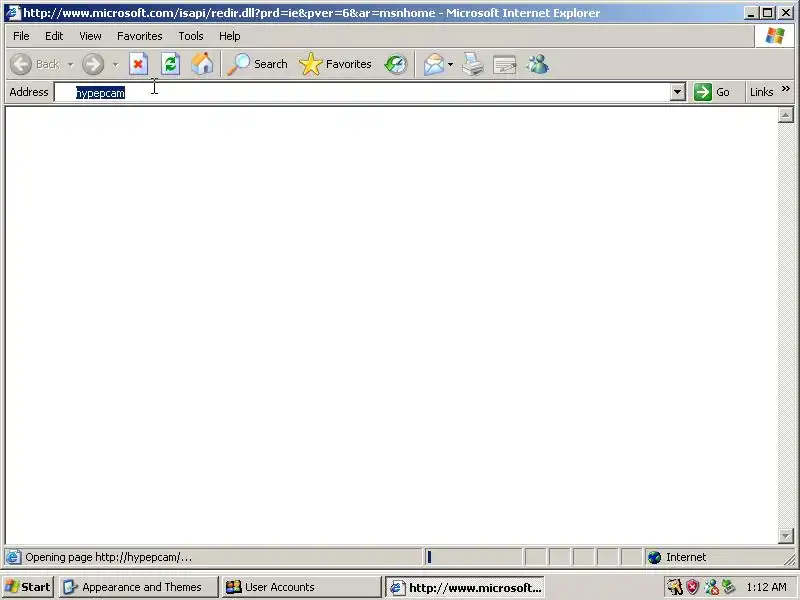The height and width of the screenshot is (600, 800).
Task: Click the scrollbar down arrow
Action: (786, 536)
